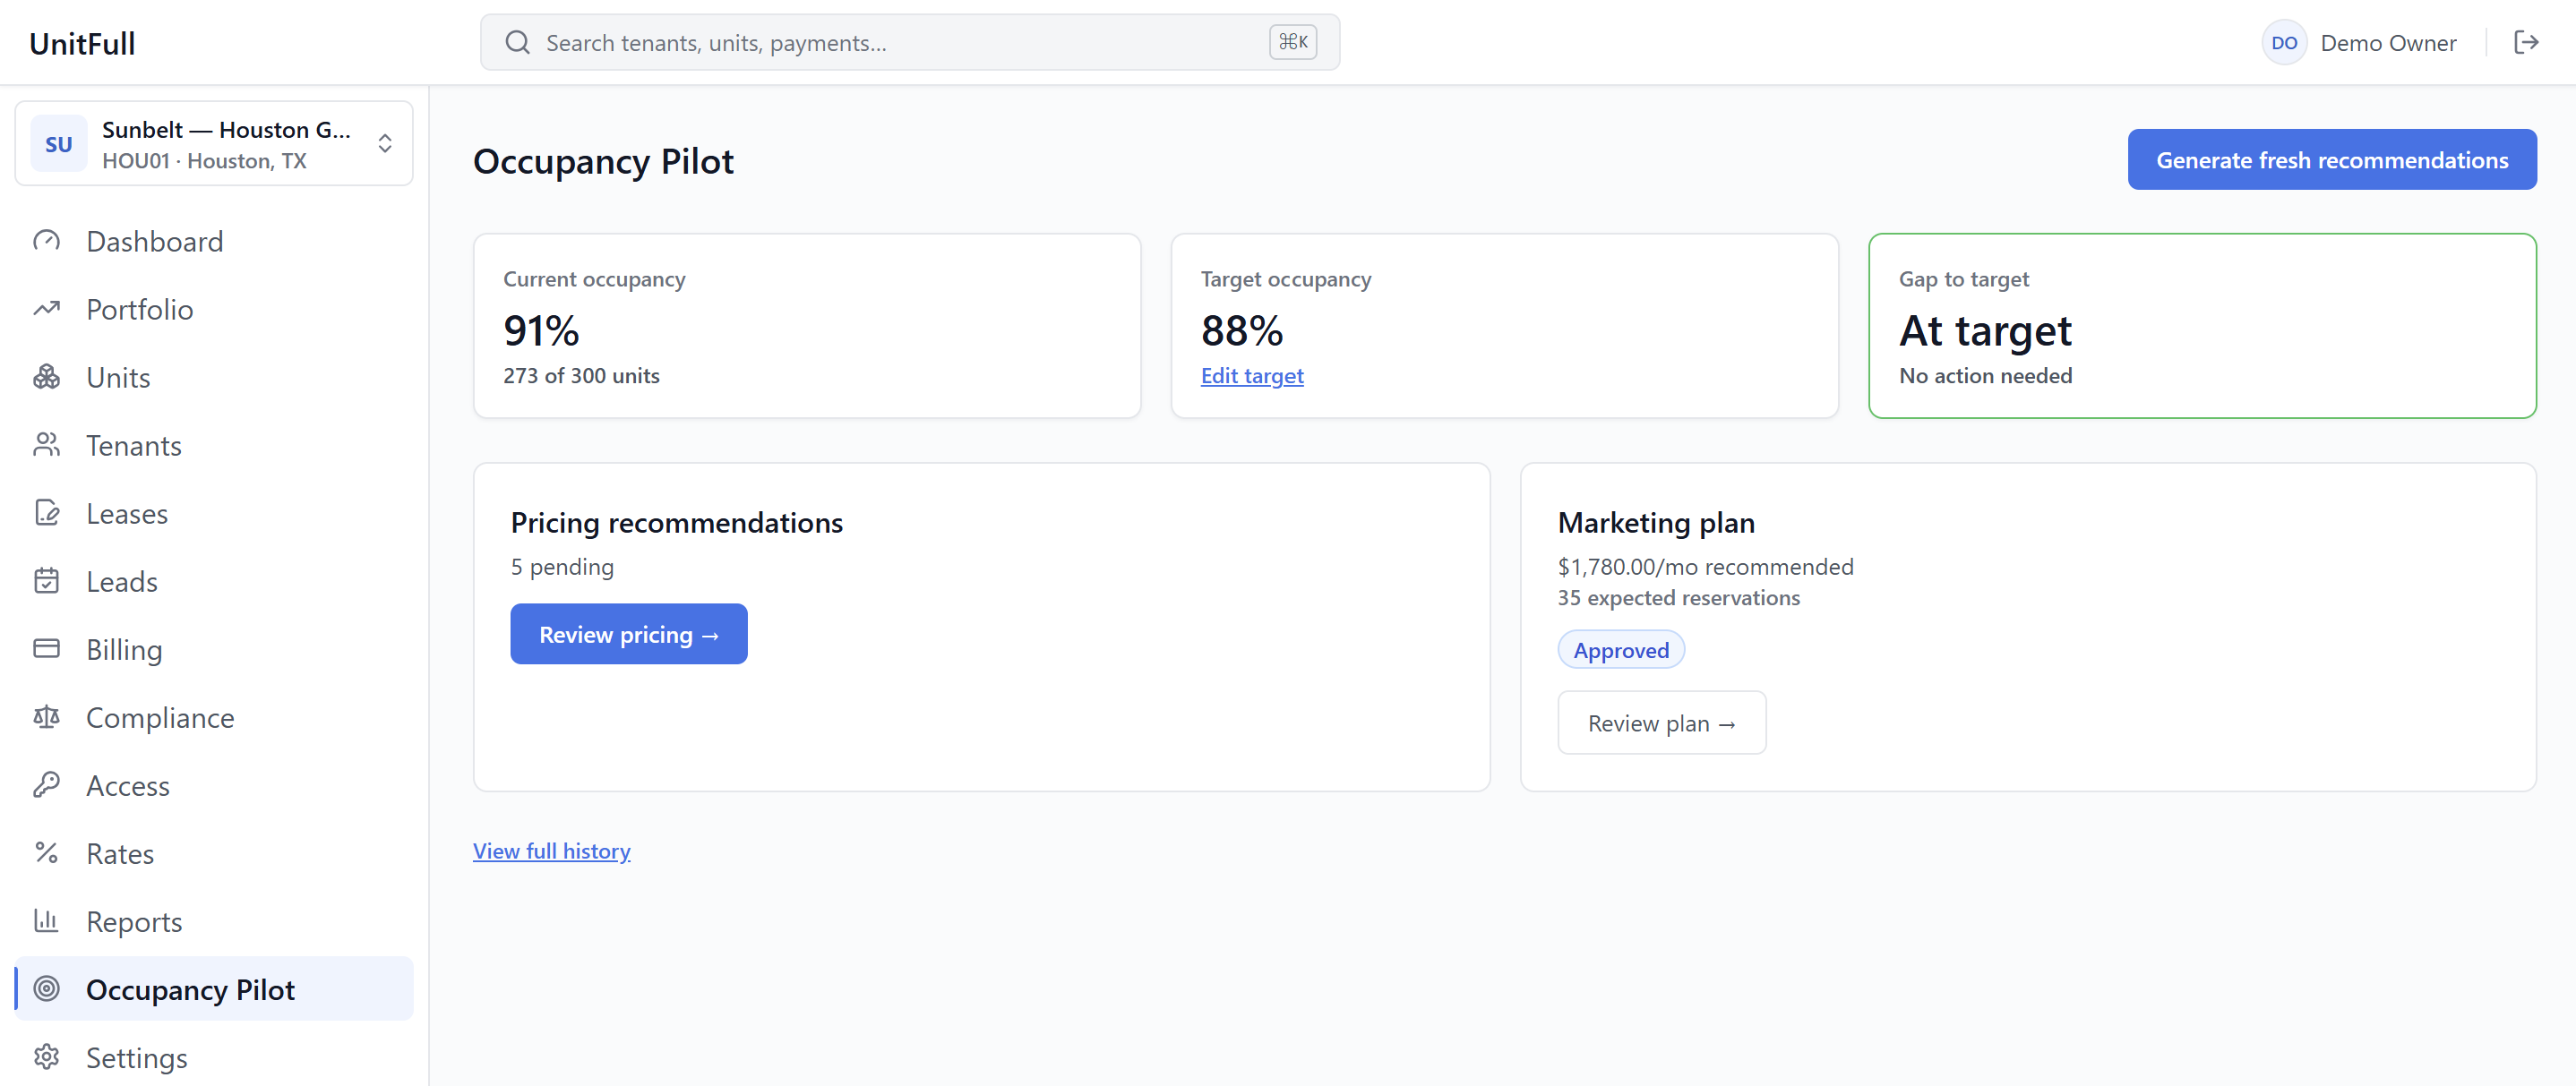Image resolution: width=2576 pixels, height=1086 pixels.
Task: Navigate to Rates
Action: 214,853
